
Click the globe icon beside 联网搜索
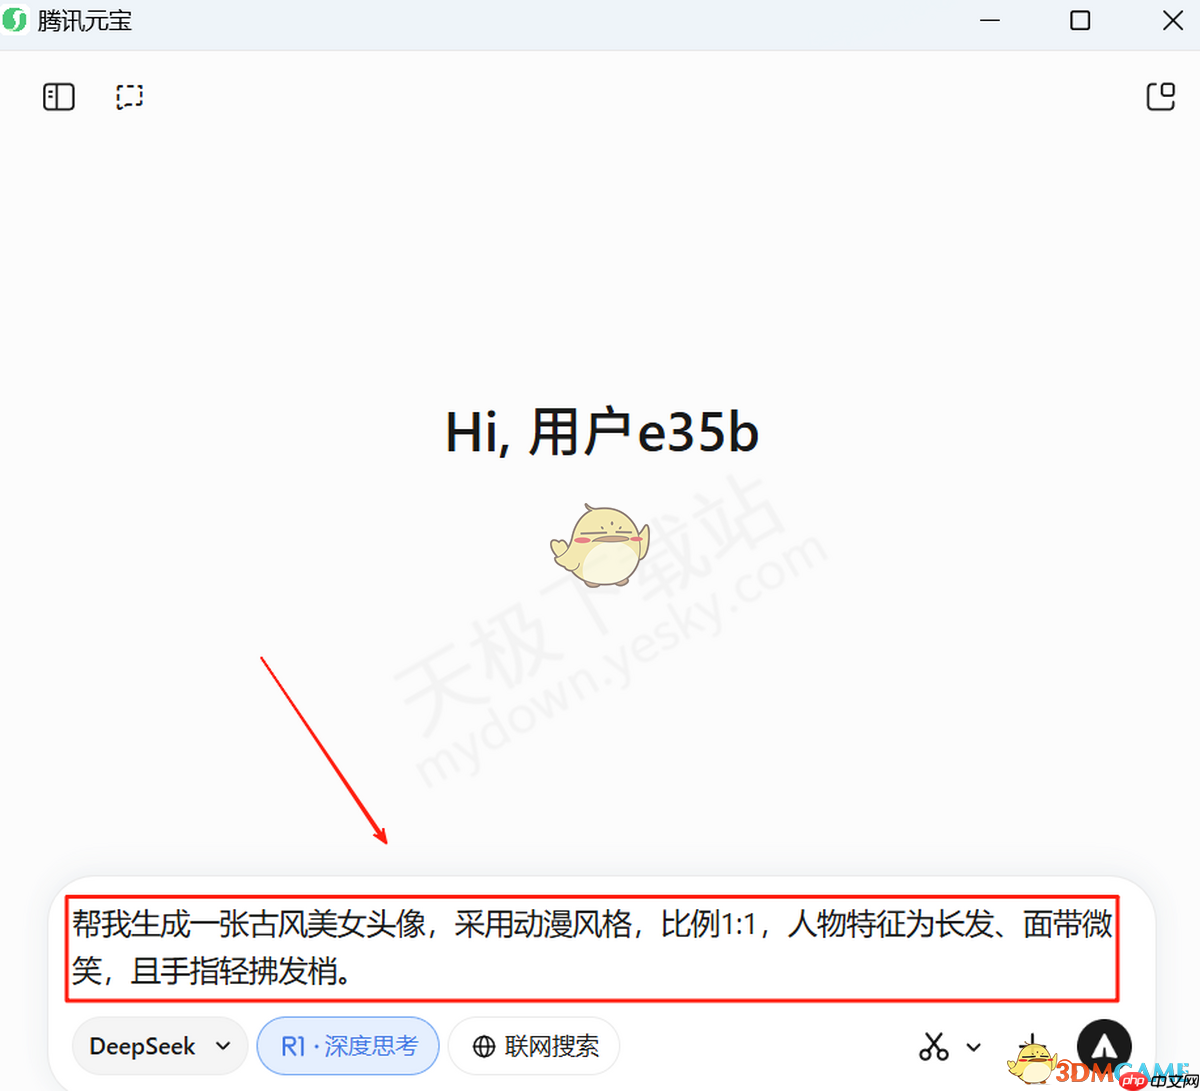coord(483,1046)
